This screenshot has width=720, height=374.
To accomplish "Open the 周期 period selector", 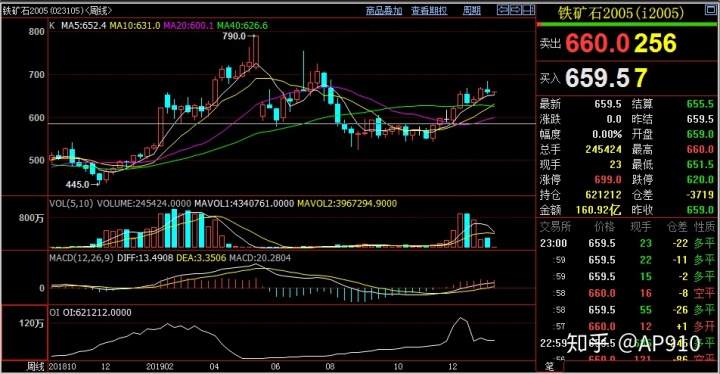I will (x=472, y=11).
